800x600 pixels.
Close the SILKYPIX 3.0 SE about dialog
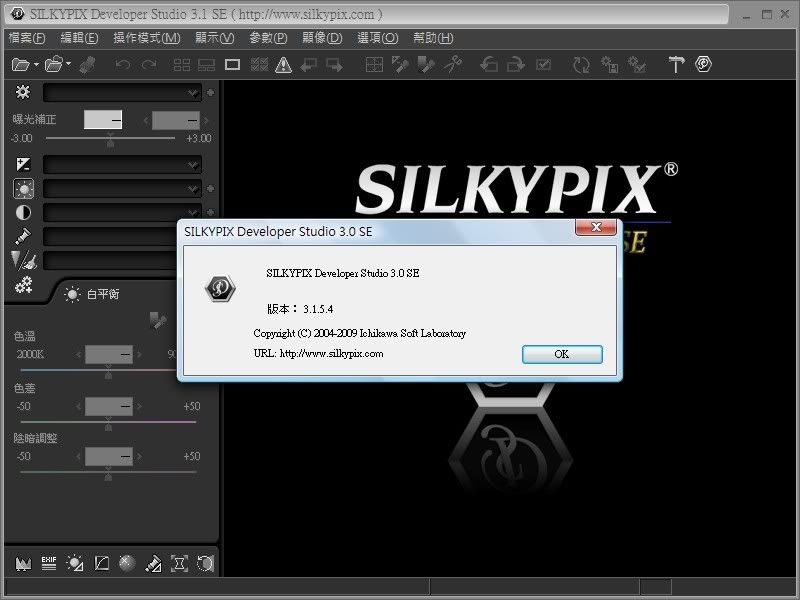pyautogui.click(x=595, y=229)
